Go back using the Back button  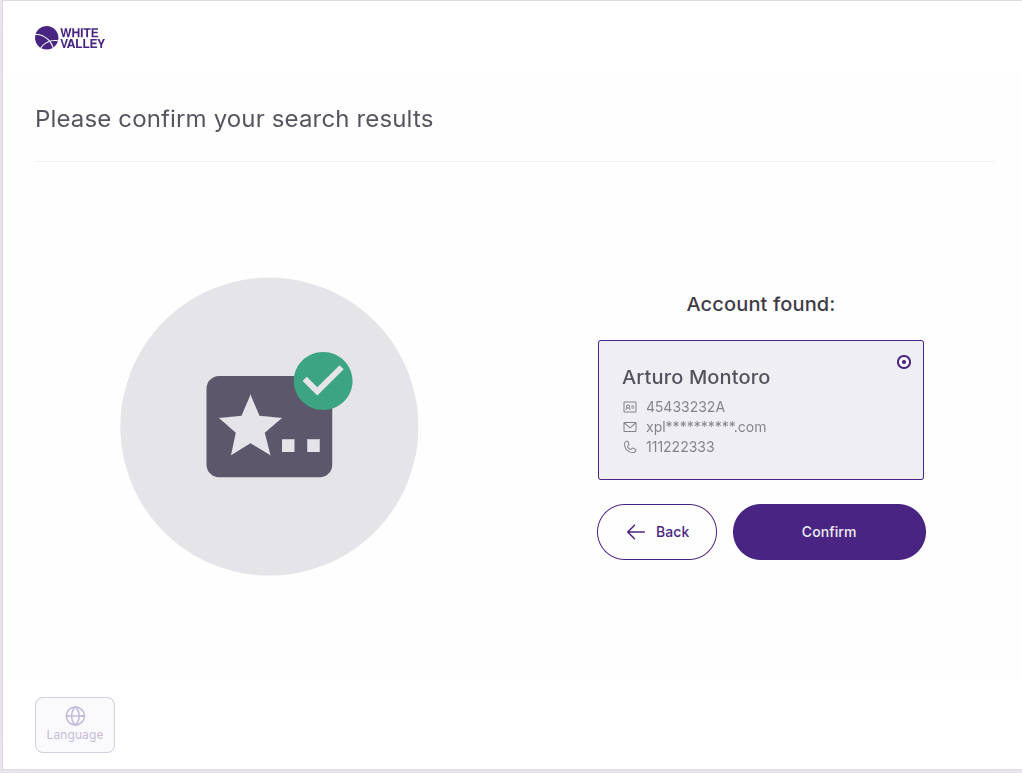(657, 532)
